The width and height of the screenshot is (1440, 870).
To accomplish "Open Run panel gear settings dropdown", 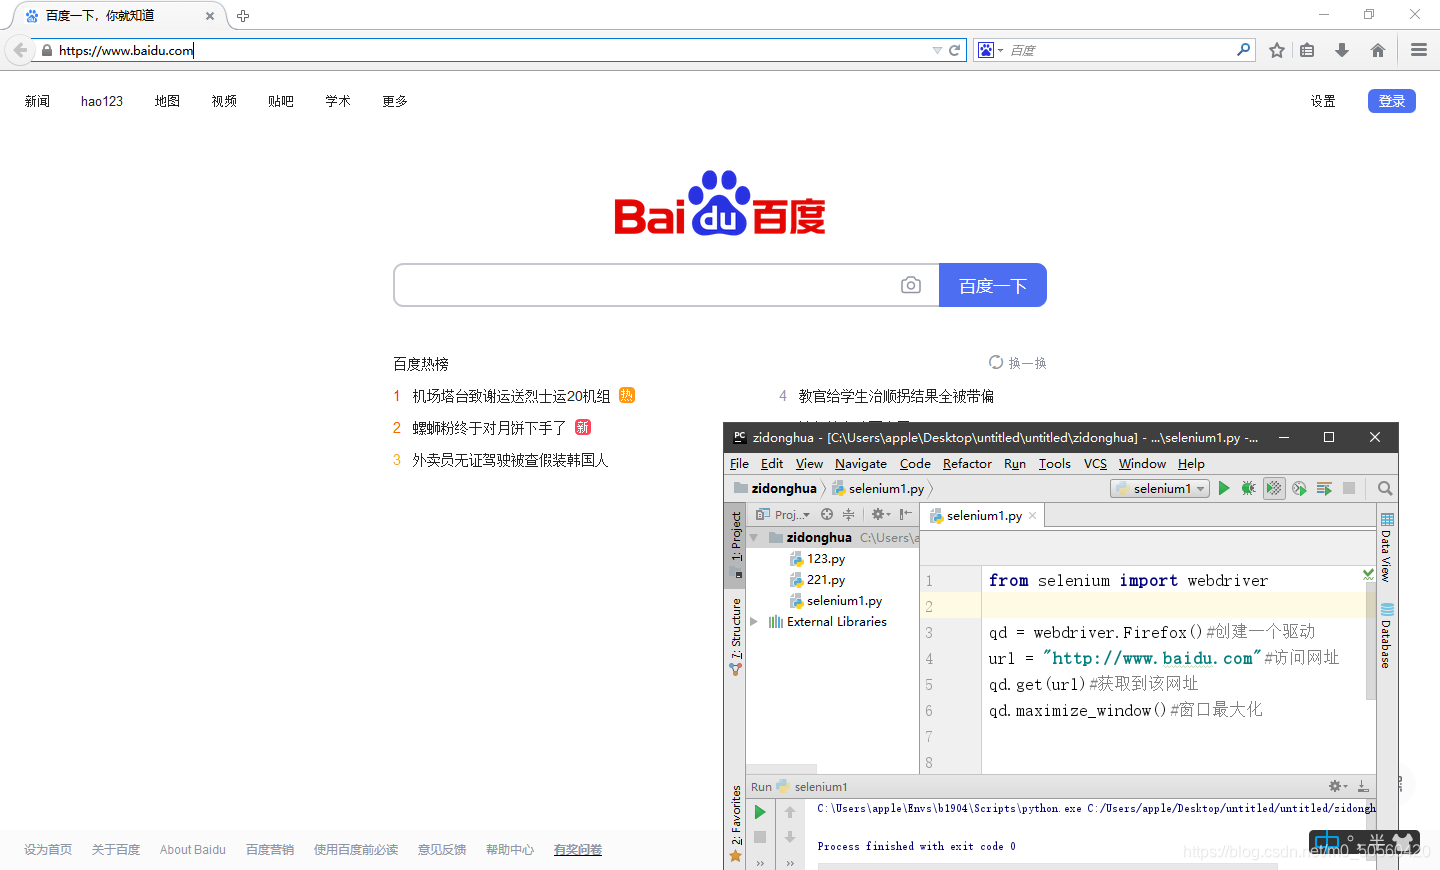I will click(1338, 786).
